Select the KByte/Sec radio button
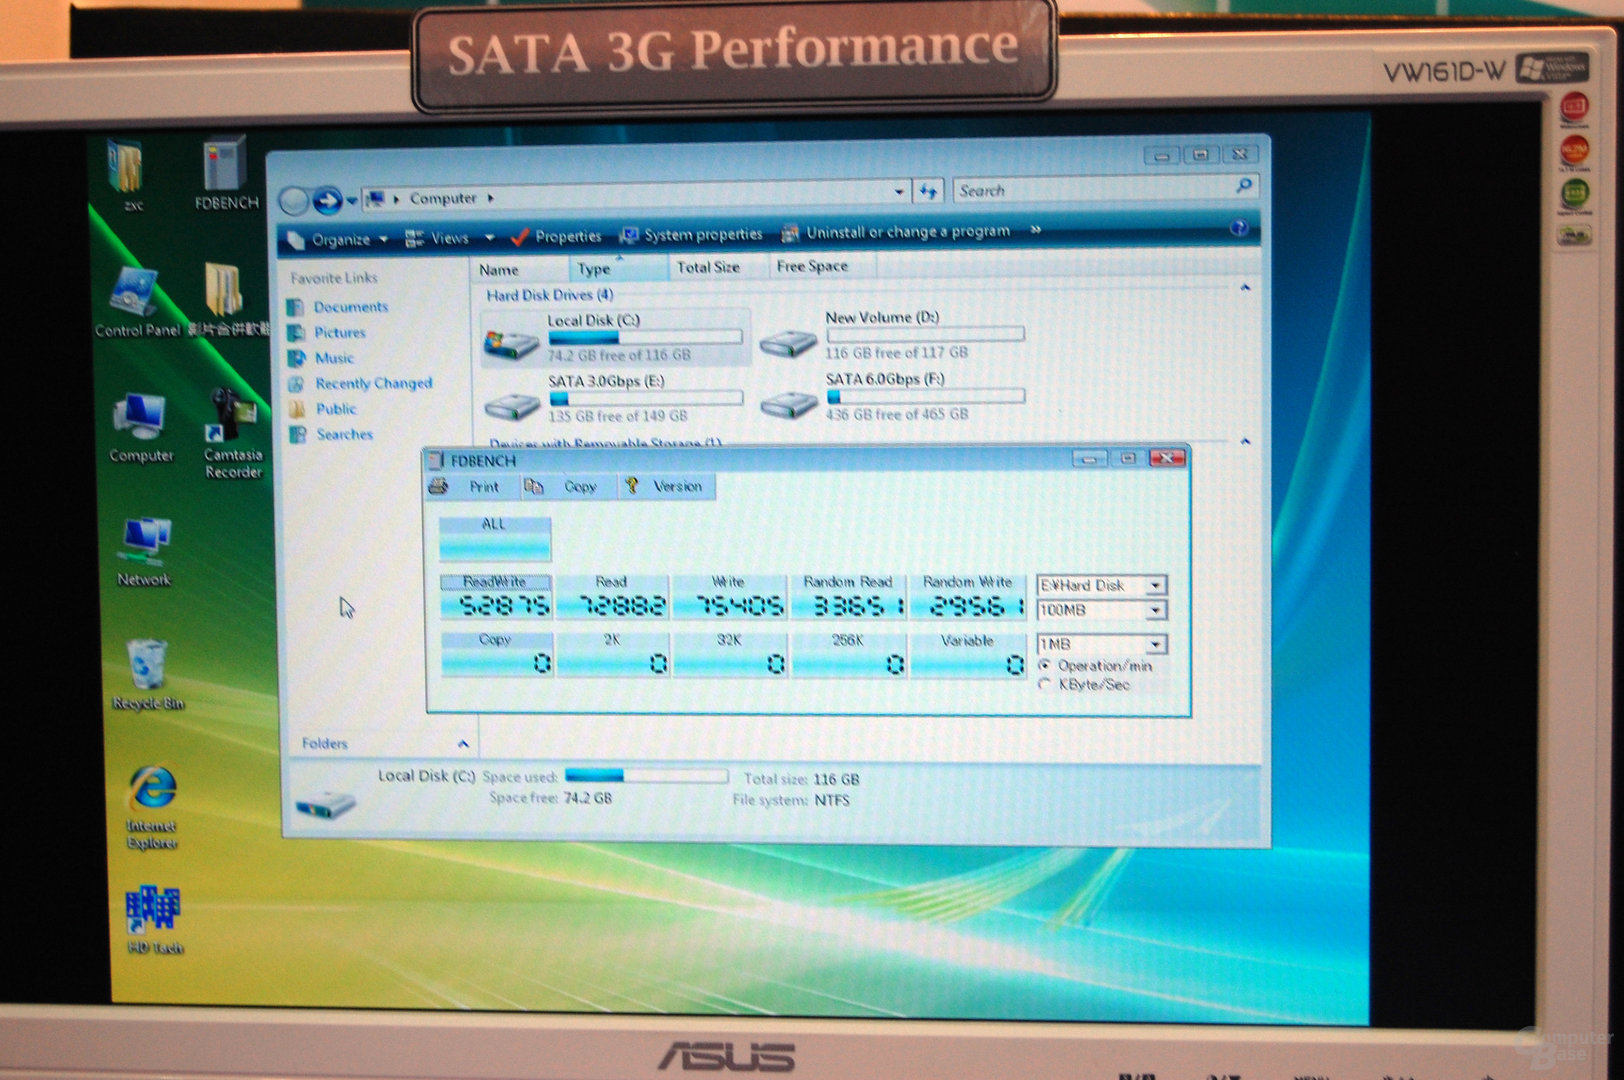 [x=1045, y=685]
